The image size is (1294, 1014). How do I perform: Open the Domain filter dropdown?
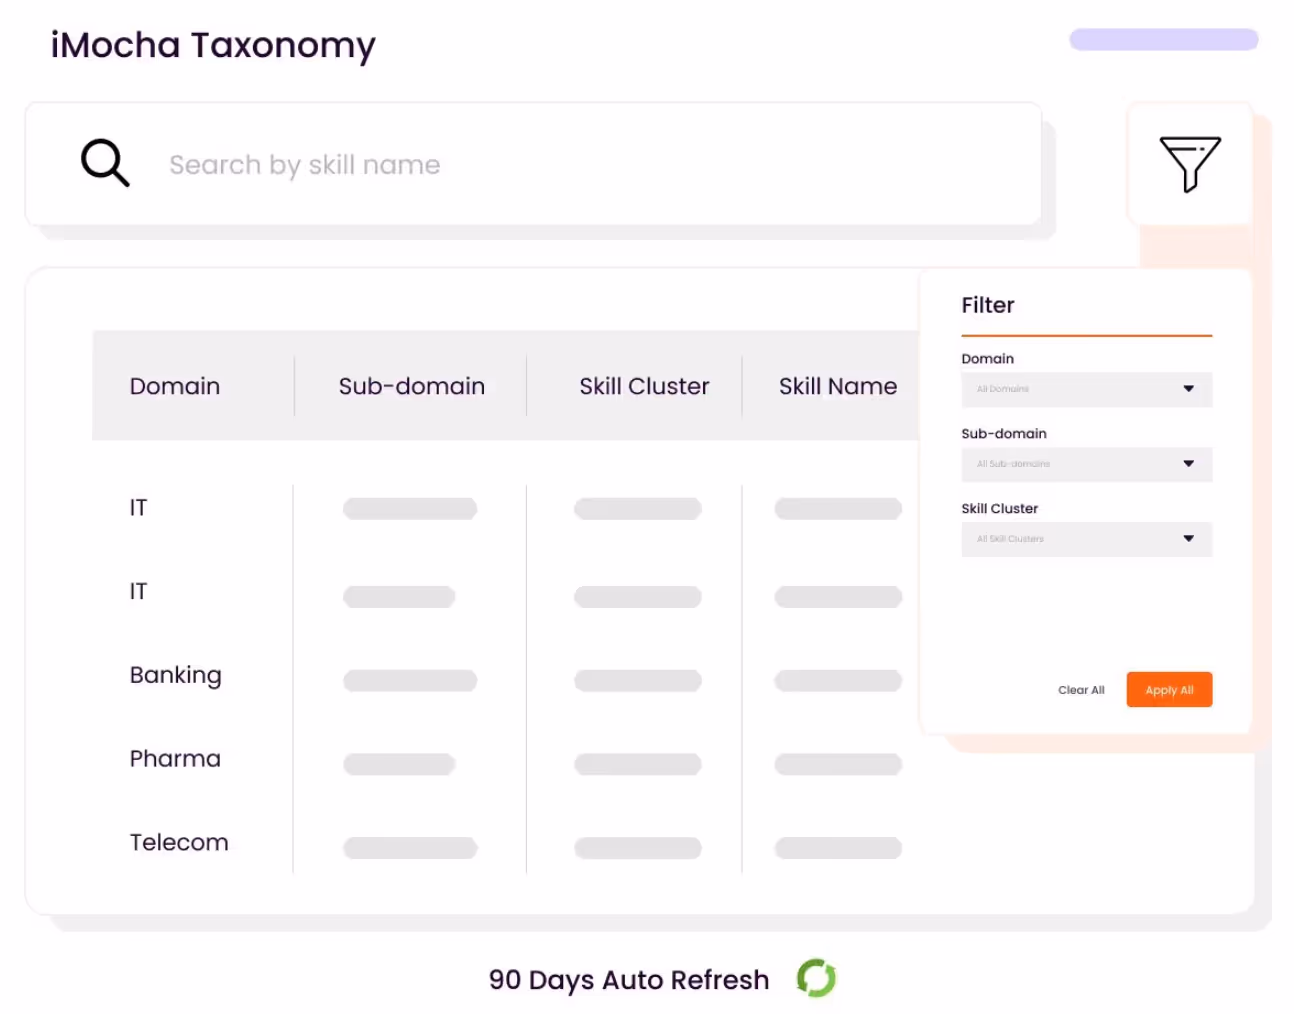(x=1087, y=389)
